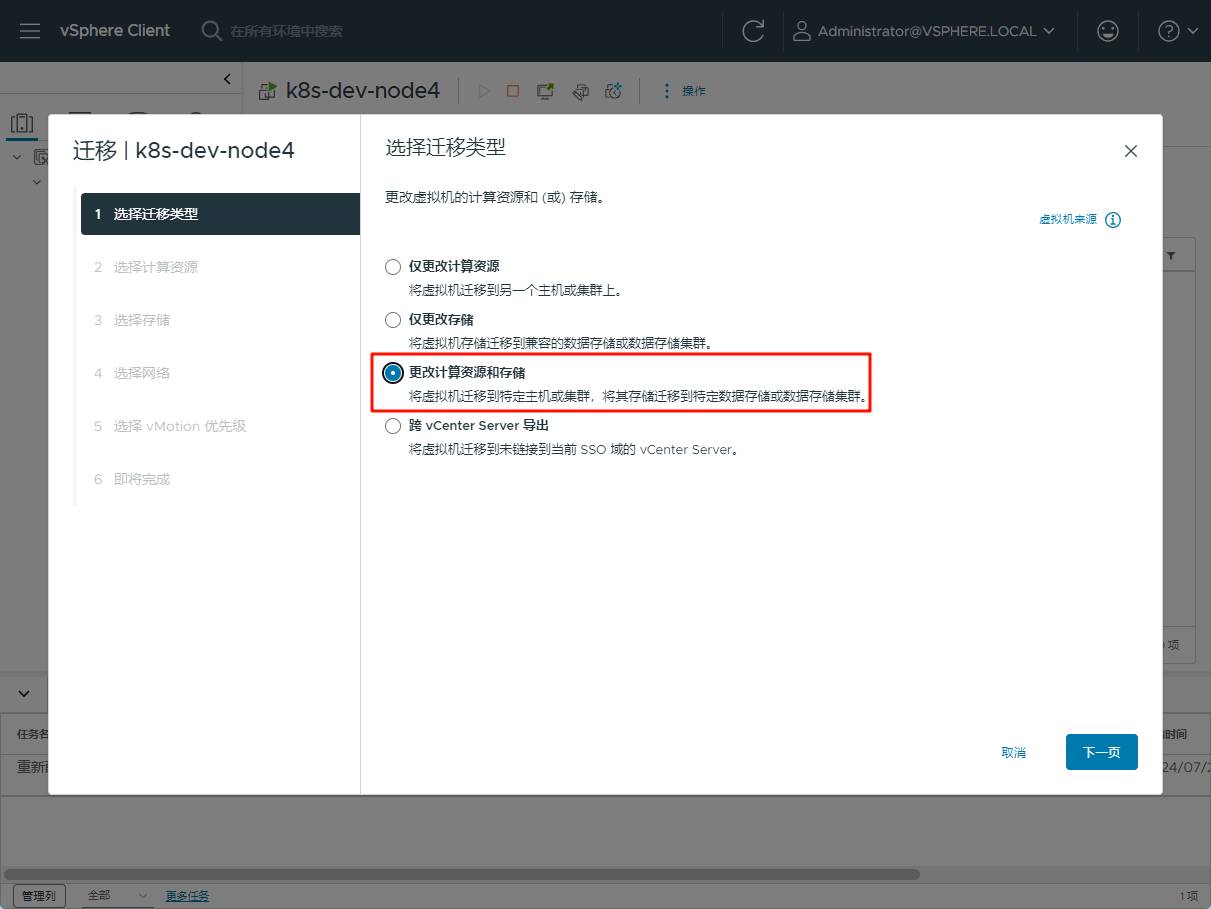Viewport: 1211px width, 909px height.
Task: Select 更改计算资源和存储 radio option
Action: (x=393, y=373)
